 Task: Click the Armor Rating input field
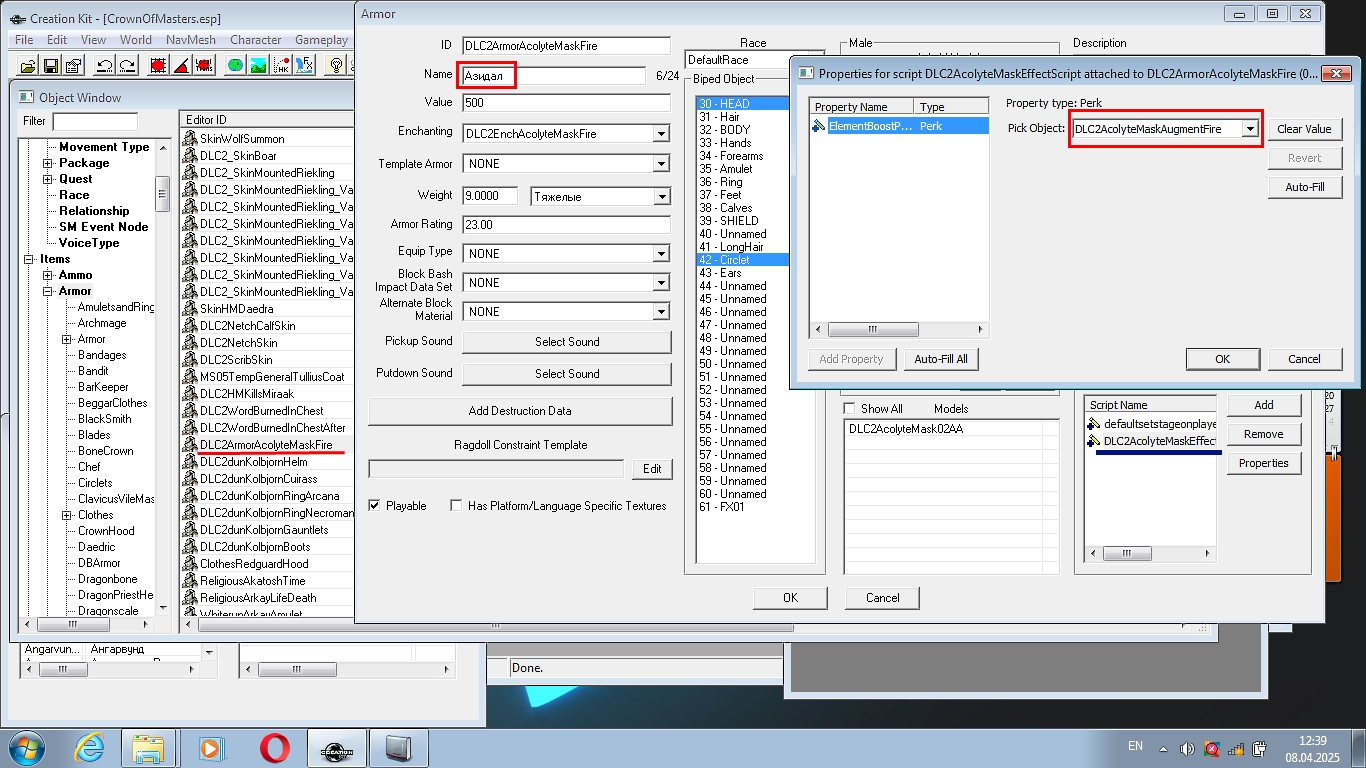coord(566,225)
